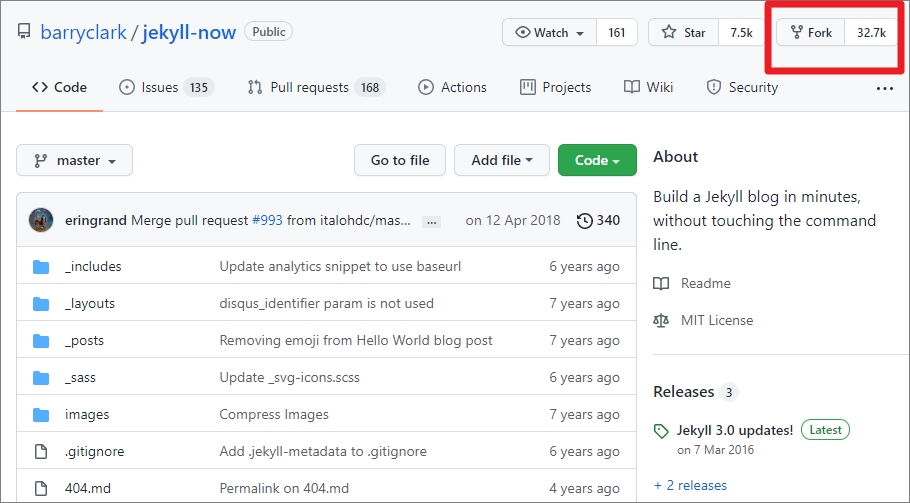Open the MIT License link
This screenshot has height=503, width=910.
[717, 321]
